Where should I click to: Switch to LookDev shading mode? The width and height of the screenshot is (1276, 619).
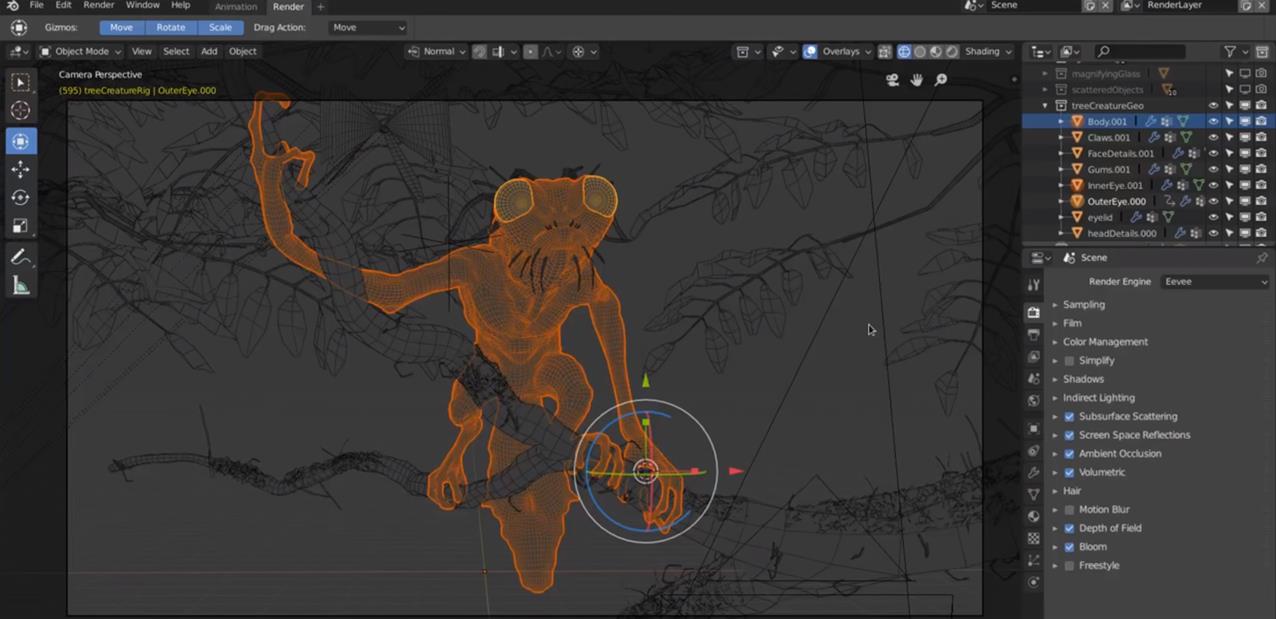pyautogui.click(x=936, y=52)
